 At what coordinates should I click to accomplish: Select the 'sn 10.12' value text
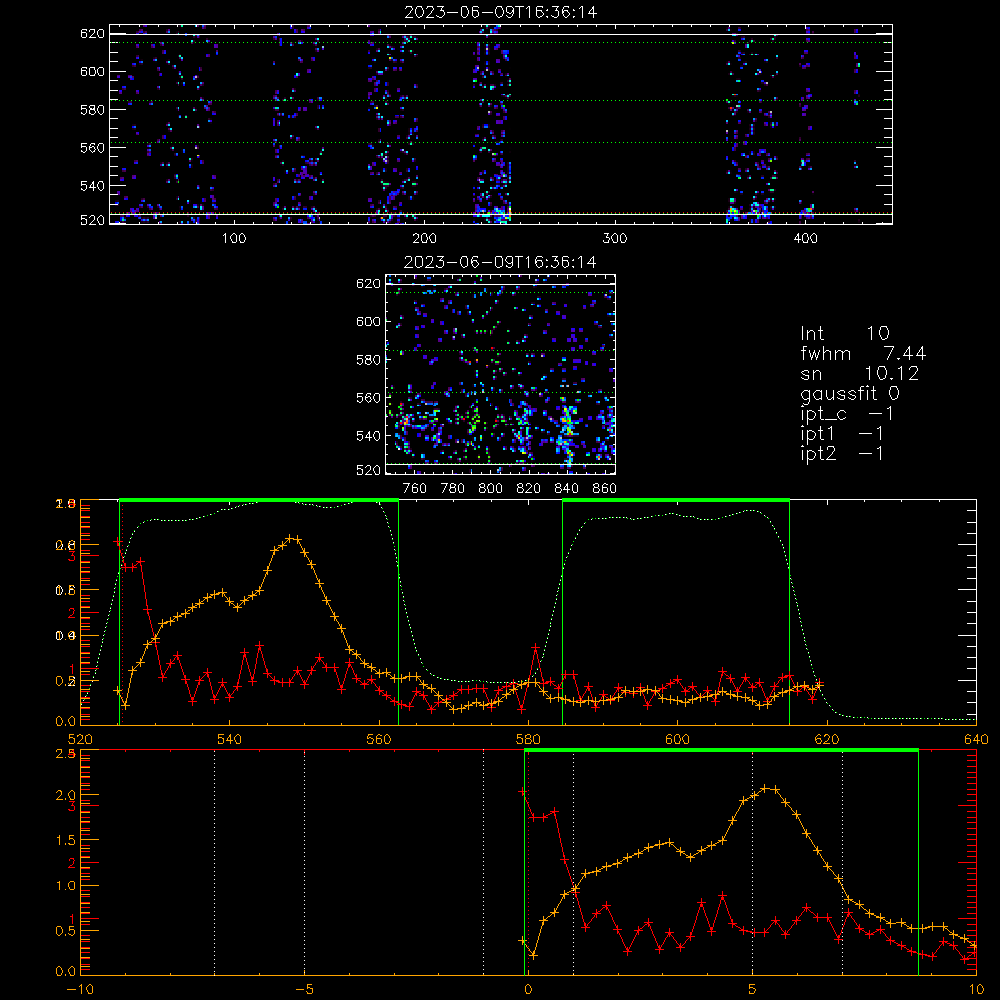tap(860, 373)
